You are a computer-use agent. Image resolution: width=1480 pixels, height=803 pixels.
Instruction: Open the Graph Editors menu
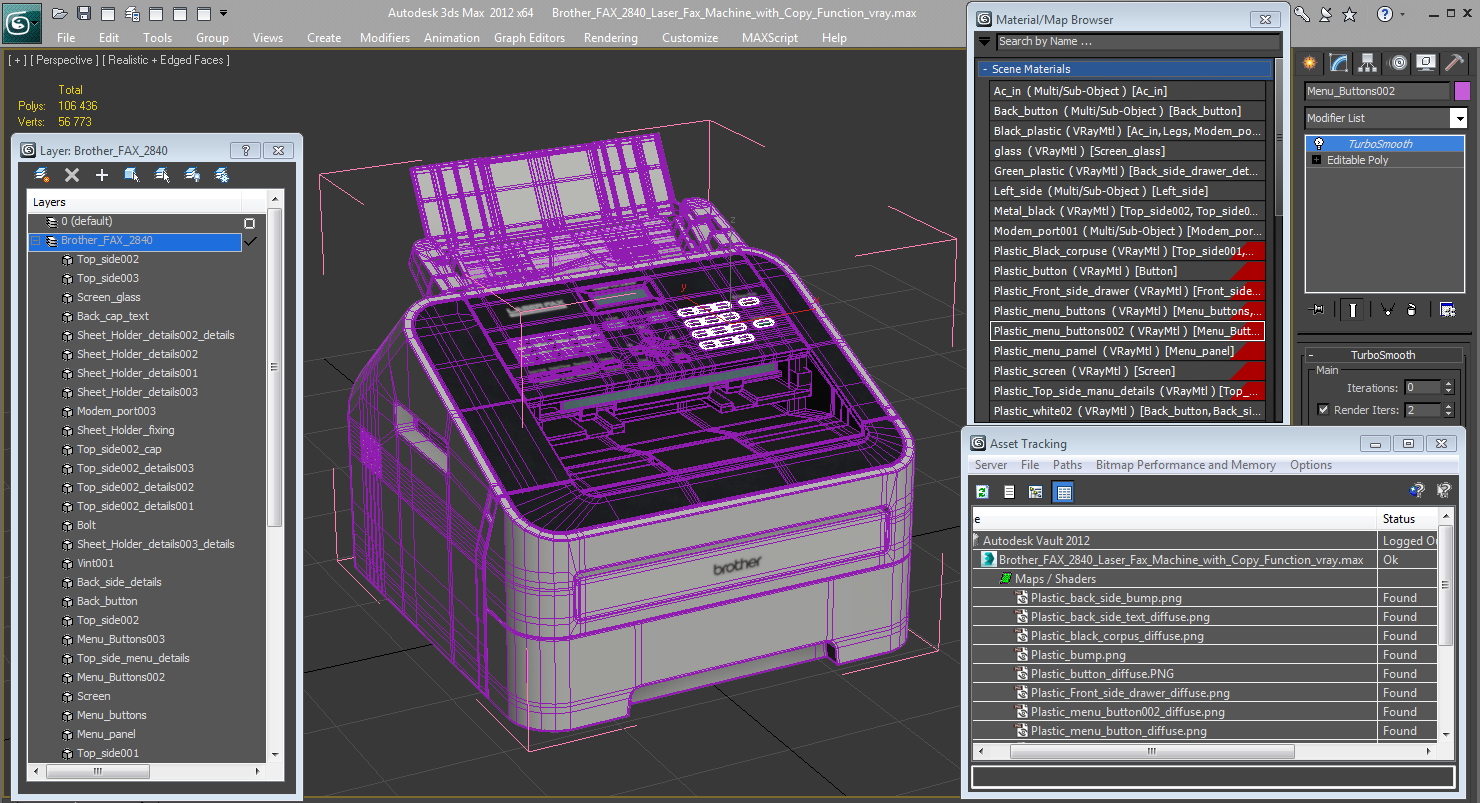tap(529, 38)
